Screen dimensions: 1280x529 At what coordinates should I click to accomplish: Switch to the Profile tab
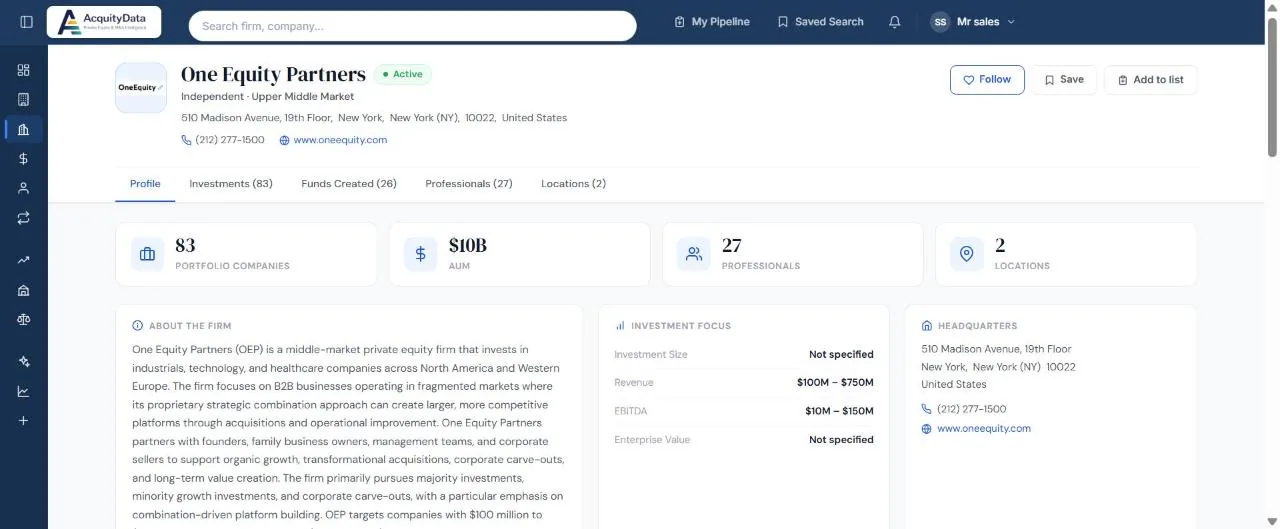pos(145,184)
